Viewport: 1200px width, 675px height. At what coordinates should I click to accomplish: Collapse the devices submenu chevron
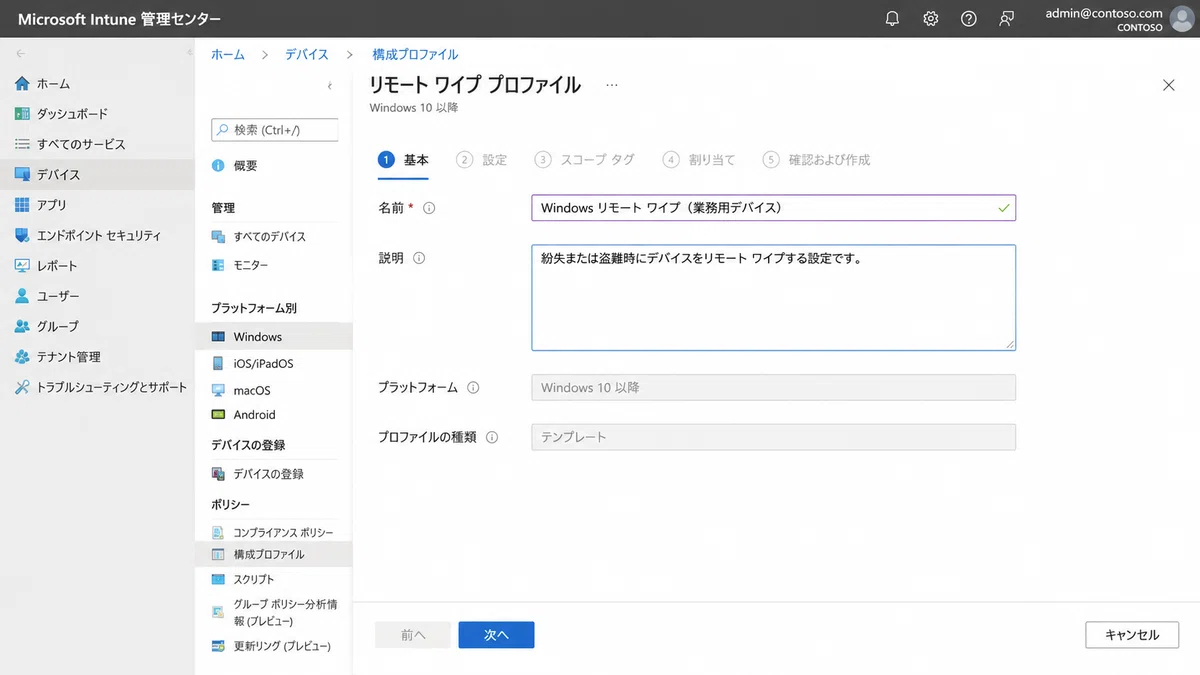[x=330, y=87]
